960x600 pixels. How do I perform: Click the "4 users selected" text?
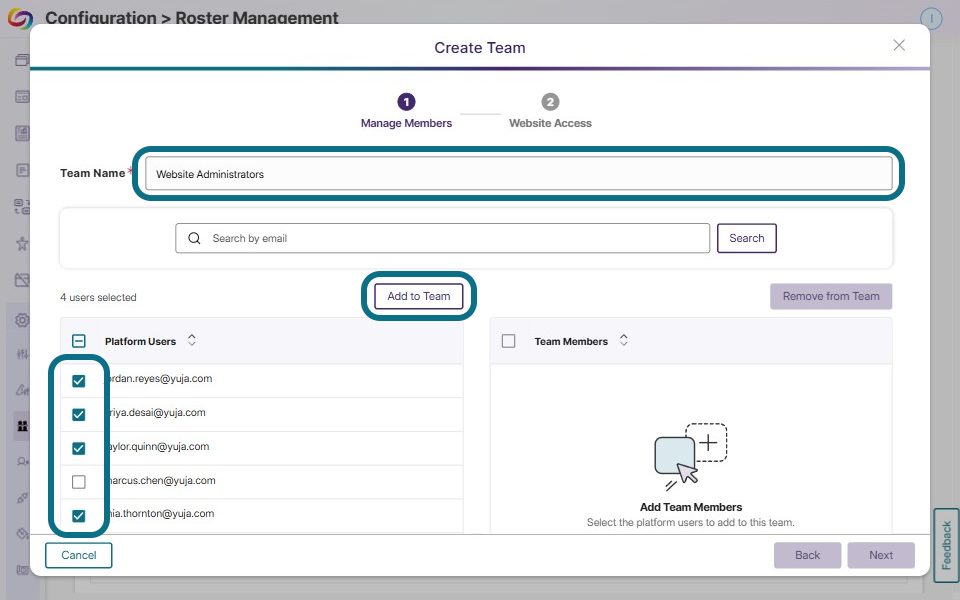point(98,298)
